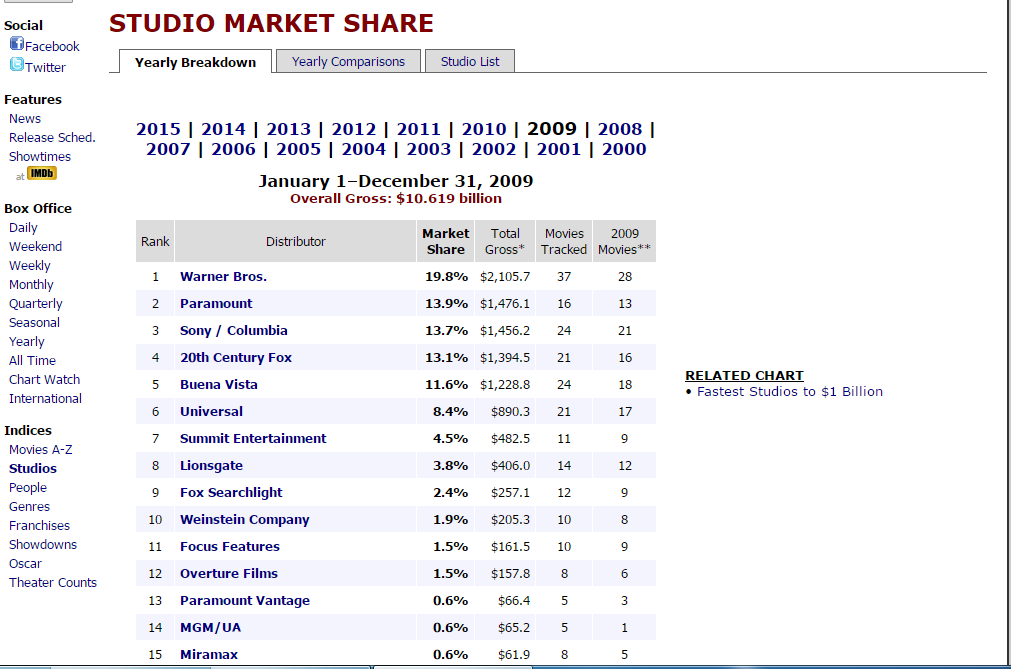Open Weinstein Company distributor page
Screen dimensions: 1011x669
click(x=244, y=519)
